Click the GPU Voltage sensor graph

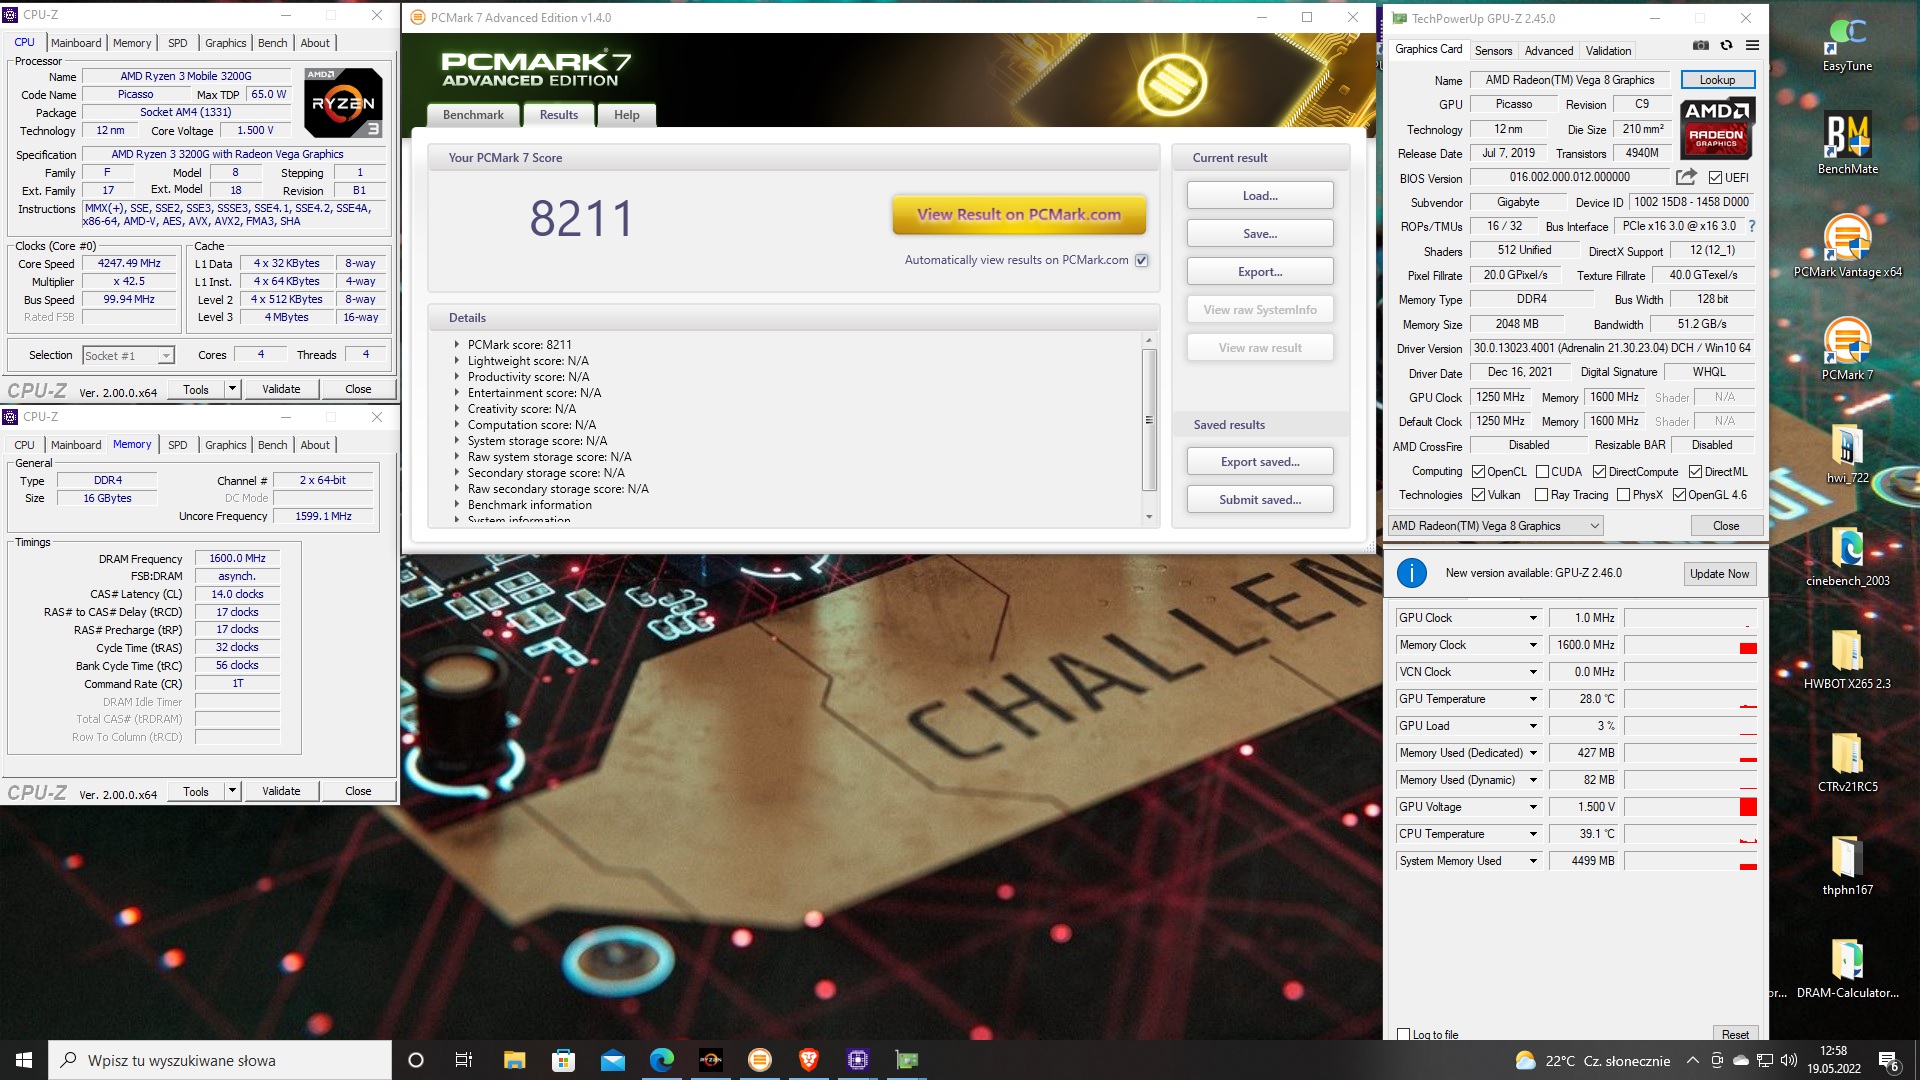[1690, 807]
